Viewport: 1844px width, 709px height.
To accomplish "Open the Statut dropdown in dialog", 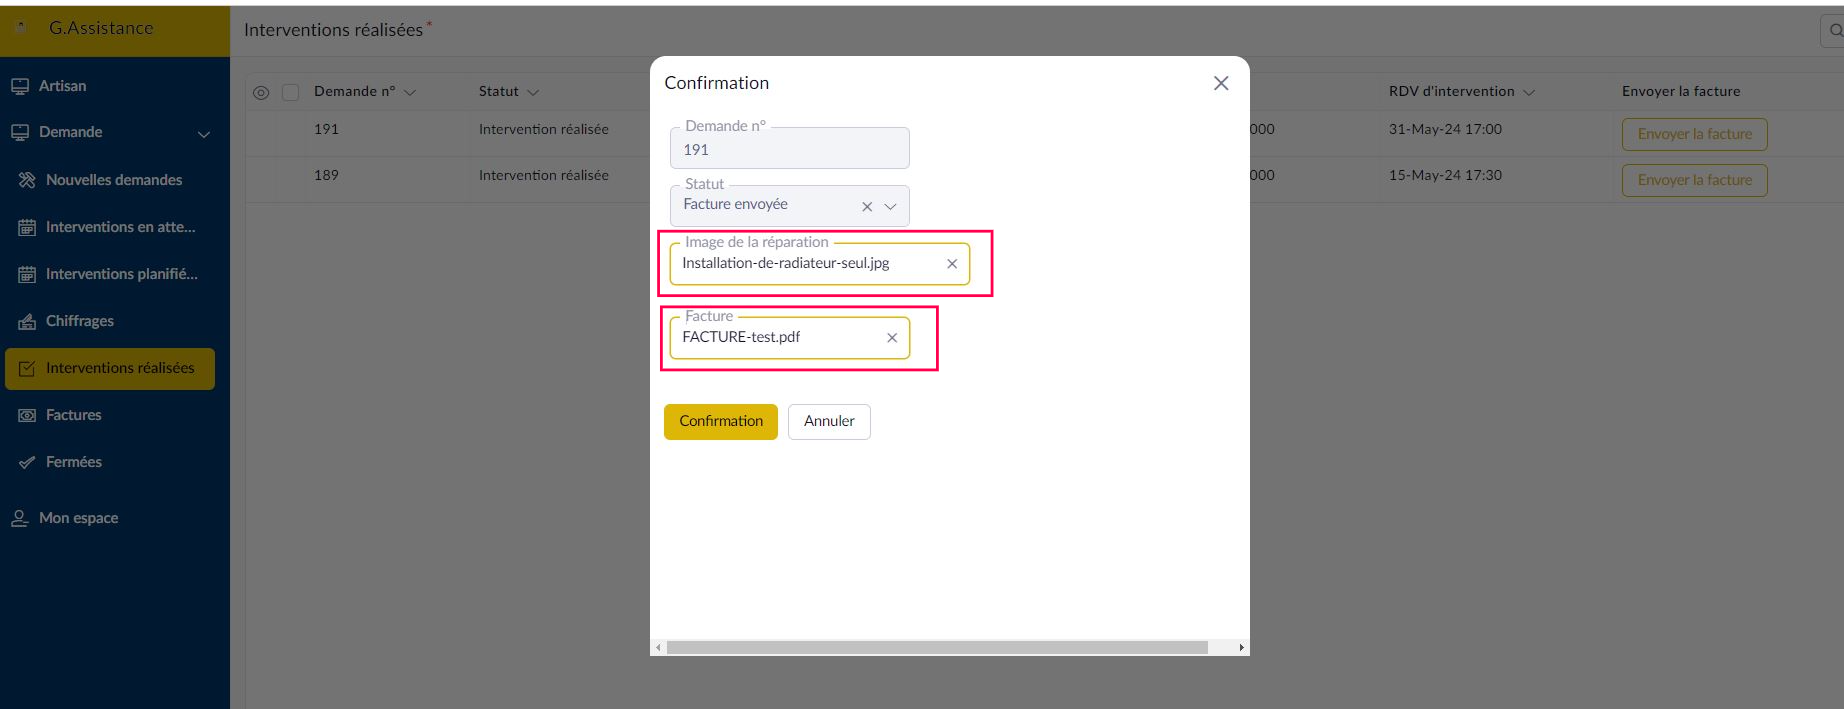I will pyautogui.click(x=890, y=207).
